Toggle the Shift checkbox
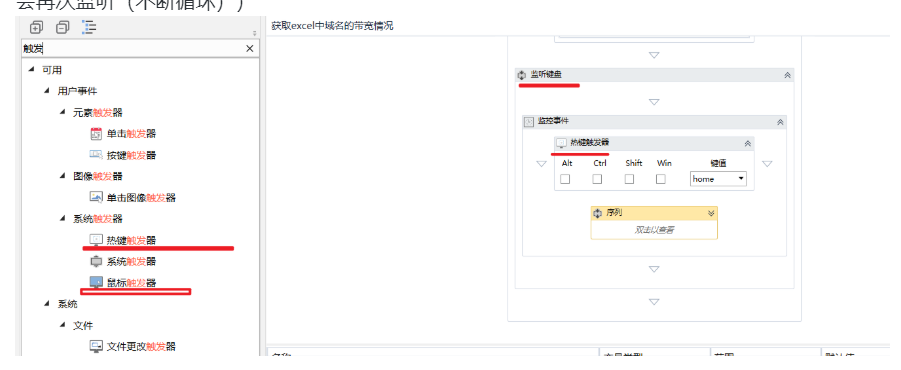Image resolution: width=901 pixels, height=370 pixels. [x=629, y=179]
